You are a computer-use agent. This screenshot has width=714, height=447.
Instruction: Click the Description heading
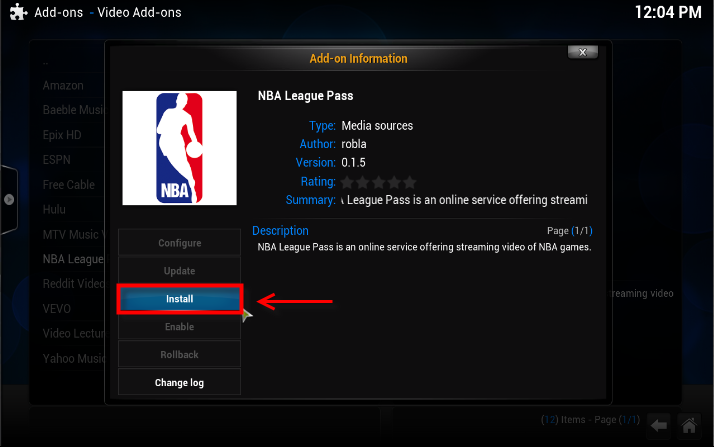tap(280, 231)
